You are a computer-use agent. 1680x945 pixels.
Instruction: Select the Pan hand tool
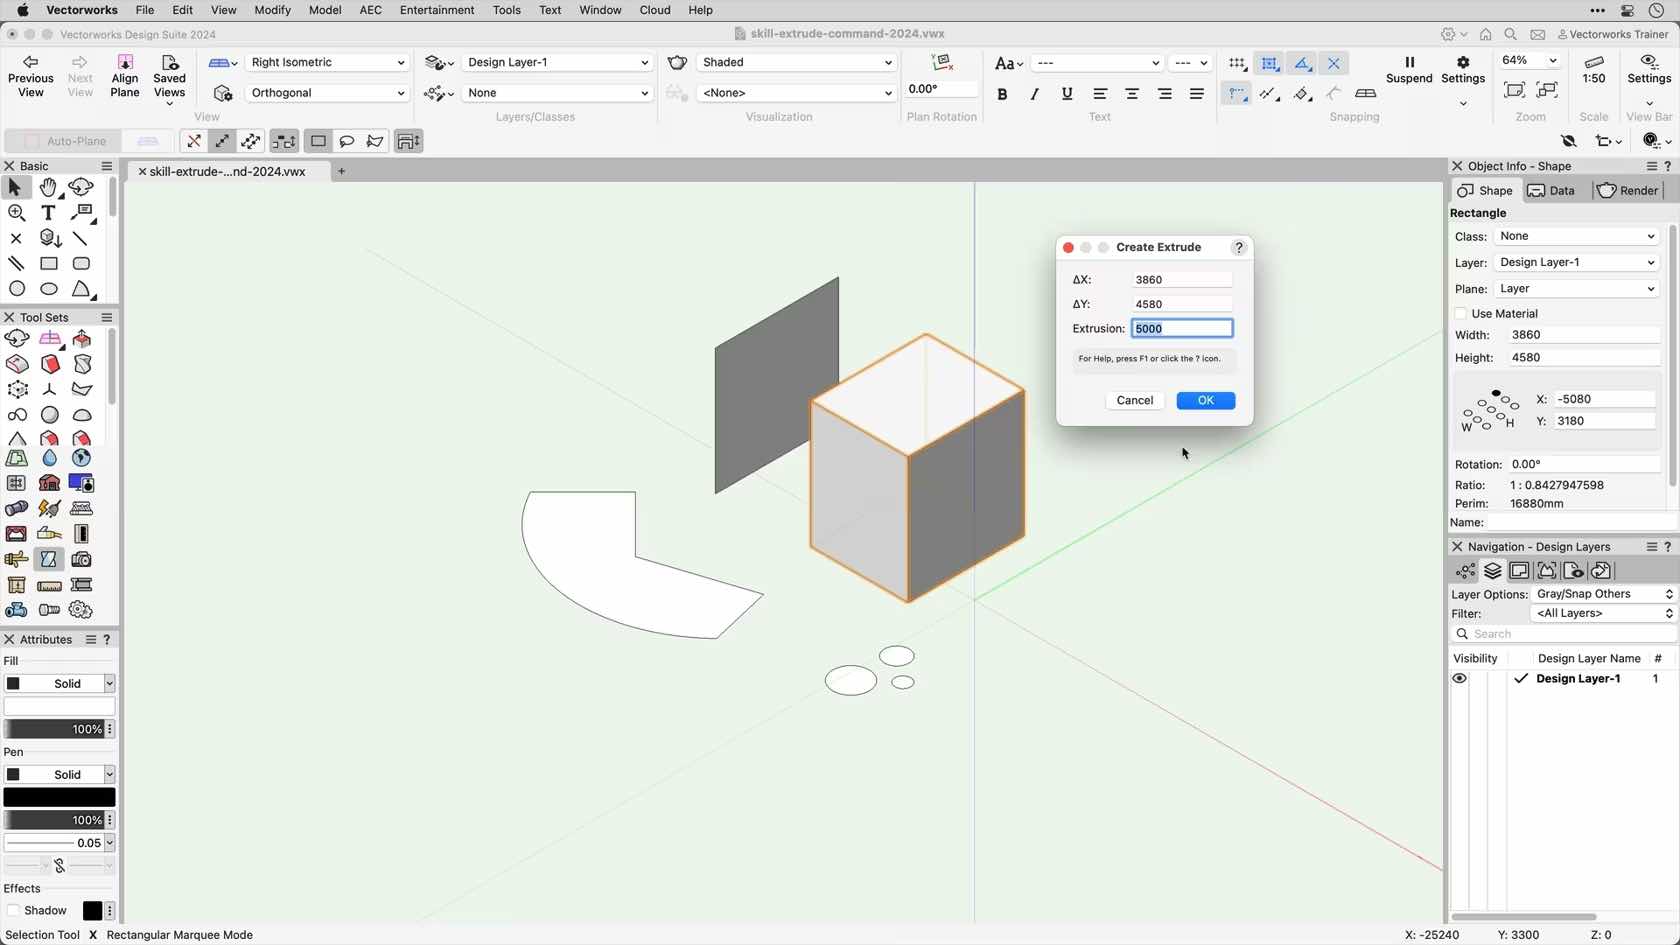(x=48, y=187)
